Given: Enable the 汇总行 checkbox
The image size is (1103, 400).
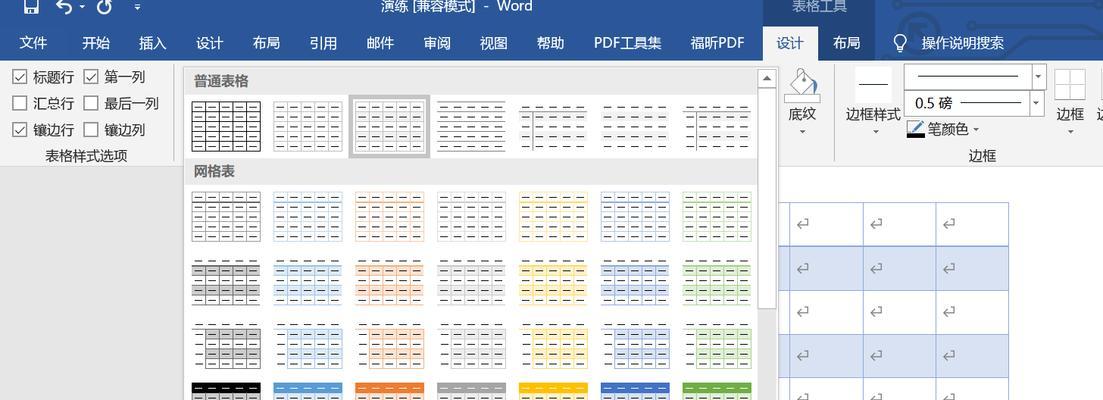Looking at the screenshot, I should 20,103.
